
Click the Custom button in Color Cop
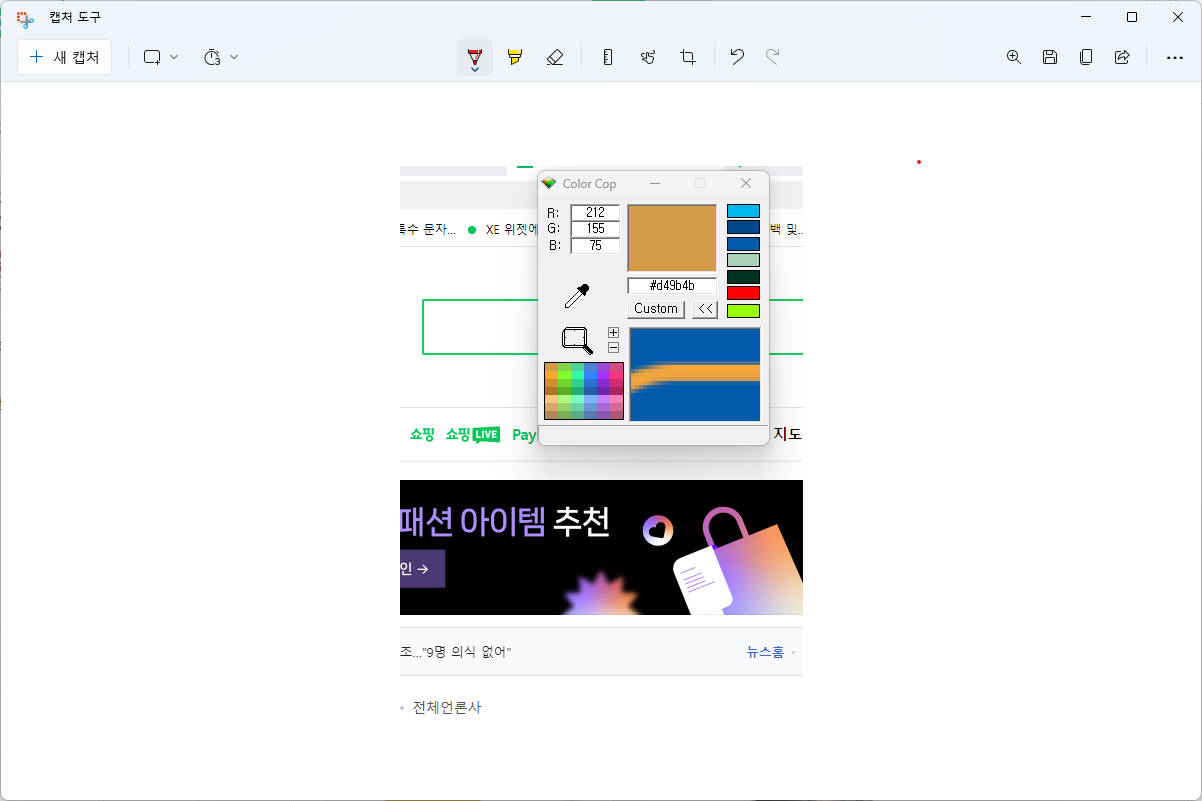(656, 309)
